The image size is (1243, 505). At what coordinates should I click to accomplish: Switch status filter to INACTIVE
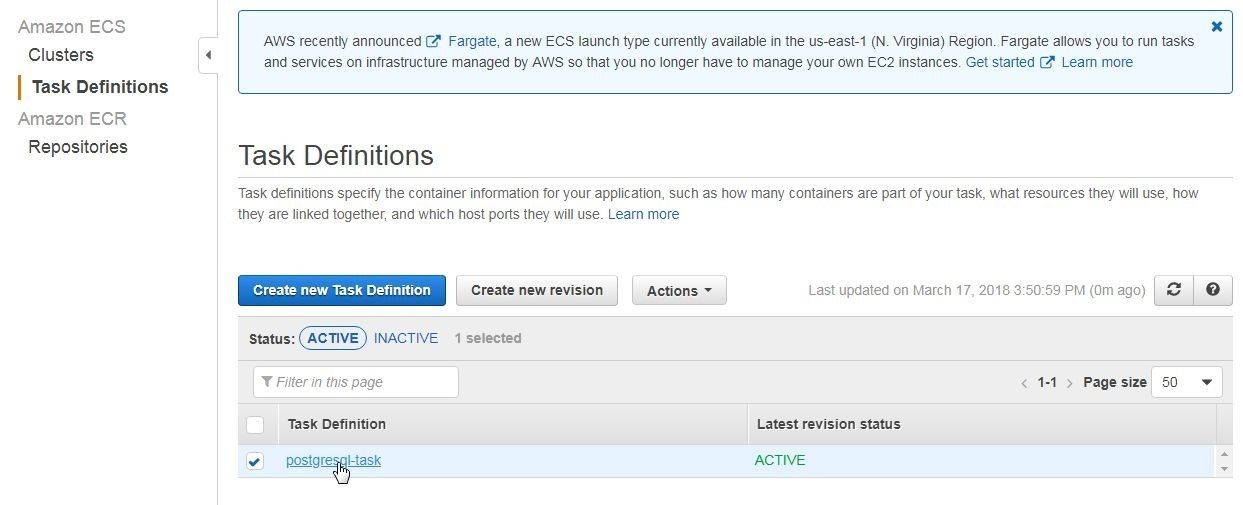point(406,338)
